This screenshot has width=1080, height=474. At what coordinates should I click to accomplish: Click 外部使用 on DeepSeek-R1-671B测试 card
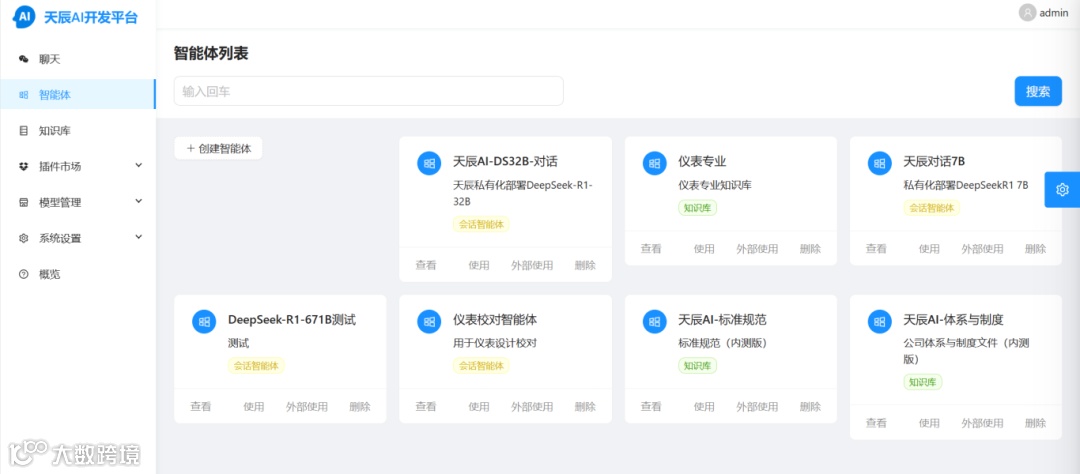point(307,406)
